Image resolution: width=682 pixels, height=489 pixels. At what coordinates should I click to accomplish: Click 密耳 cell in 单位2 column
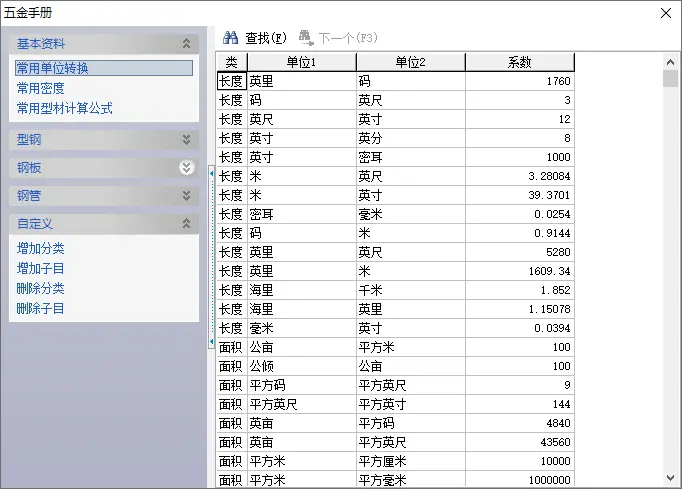point(411,157)
